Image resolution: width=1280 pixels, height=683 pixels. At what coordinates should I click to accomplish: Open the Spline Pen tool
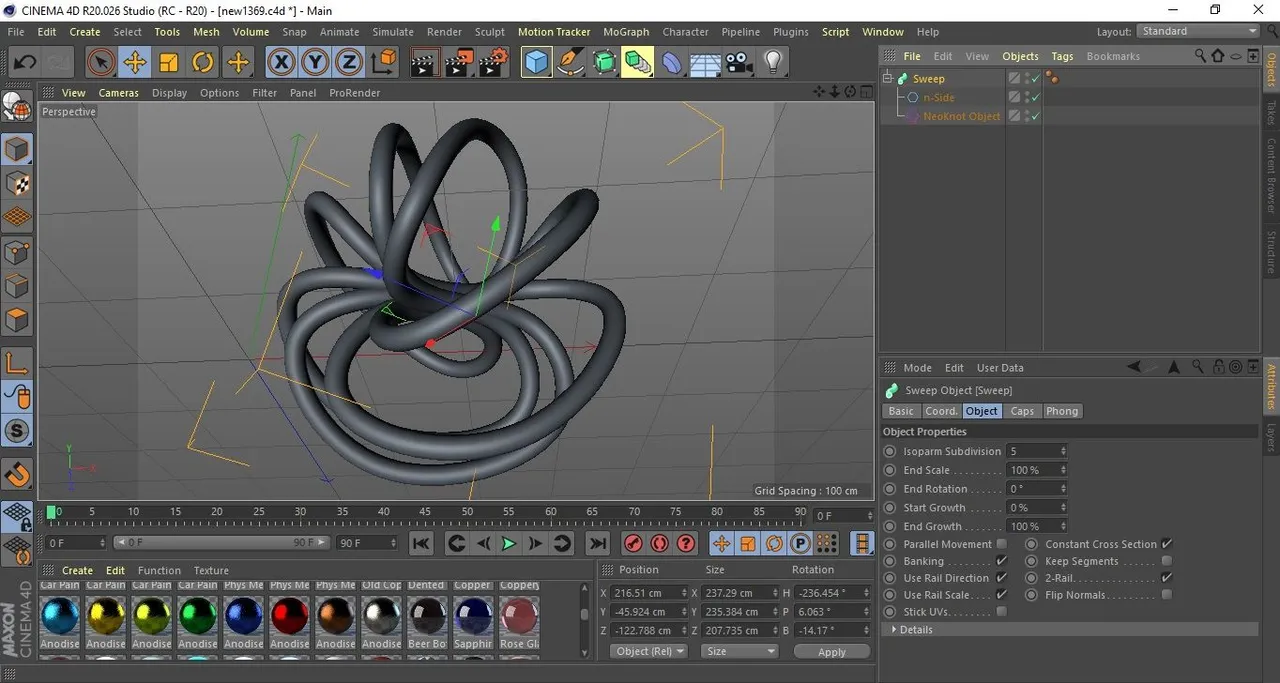[570, 63]
